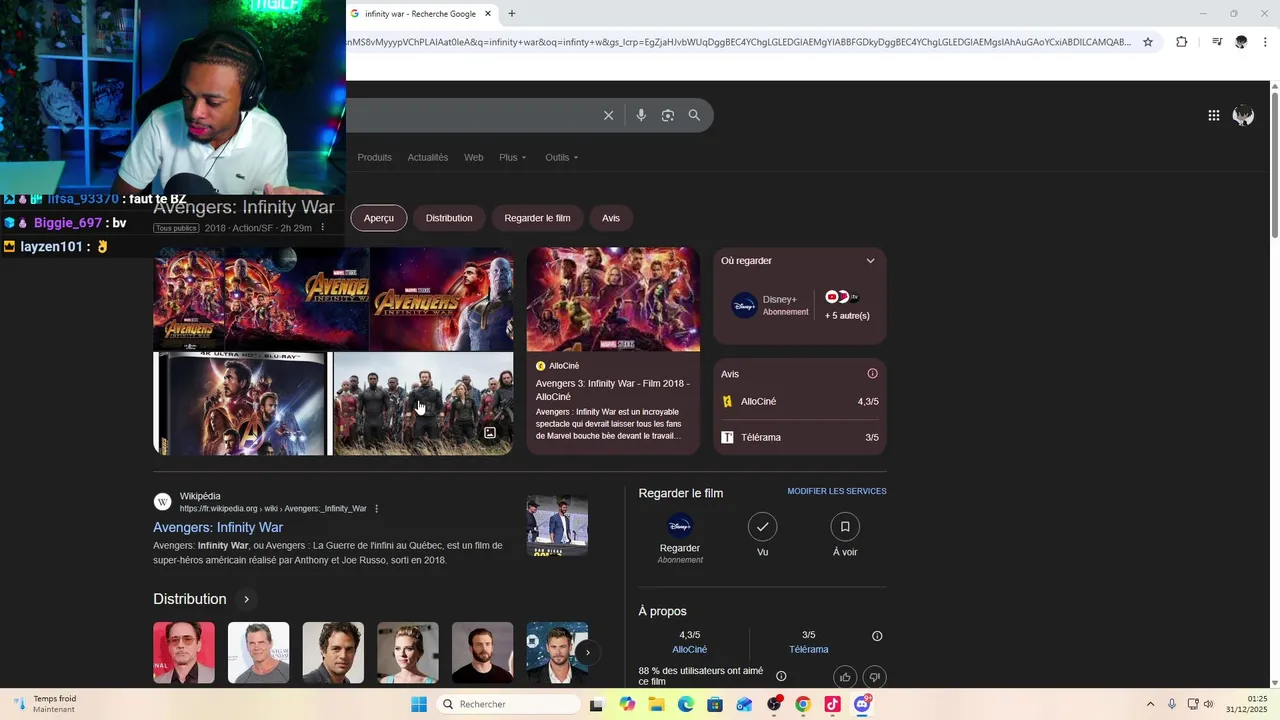Open the 4K Ultra HD Blu-ray image
Screen dimensions: 1280x720
[241, 403]
